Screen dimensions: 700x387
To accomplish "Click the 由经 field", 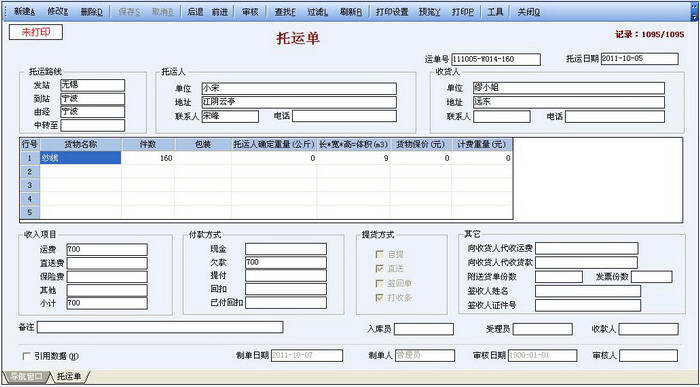I will point(92,112).
